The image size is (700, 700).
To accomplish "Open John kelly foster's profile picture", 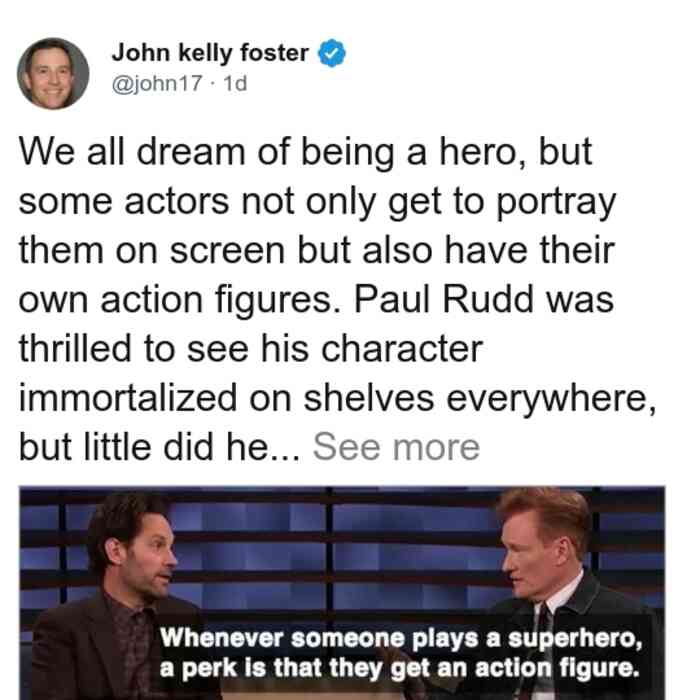I will [53, 74].
